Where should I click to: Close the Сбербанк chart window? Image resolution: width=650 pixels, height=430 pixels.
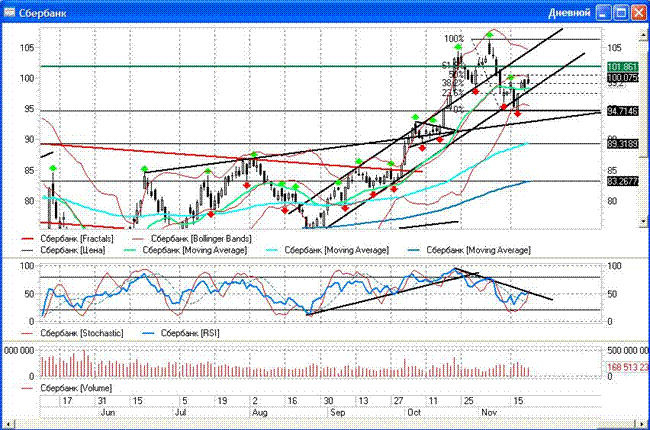638,13
